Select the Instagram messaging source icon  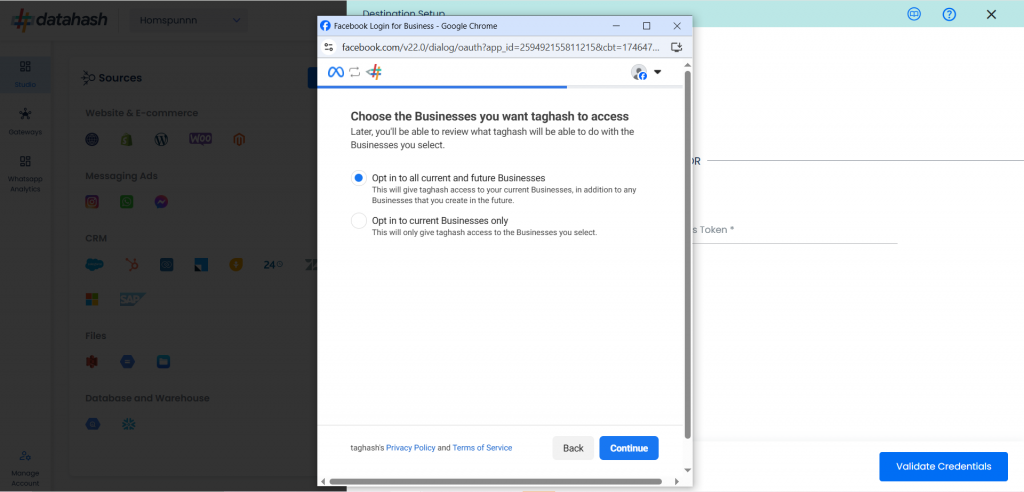[x=92, y=202]
